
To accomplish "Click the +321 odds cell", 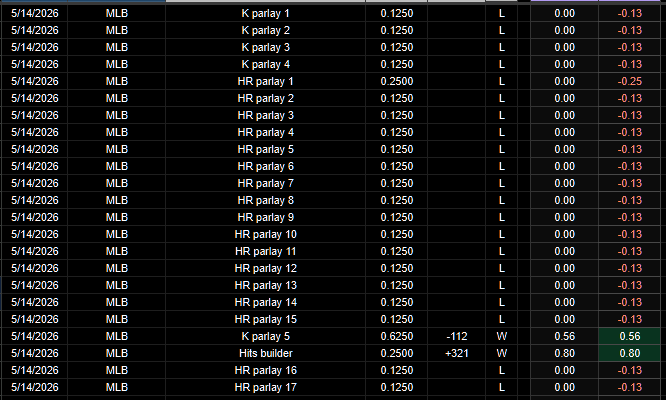I will pos(457,353).
